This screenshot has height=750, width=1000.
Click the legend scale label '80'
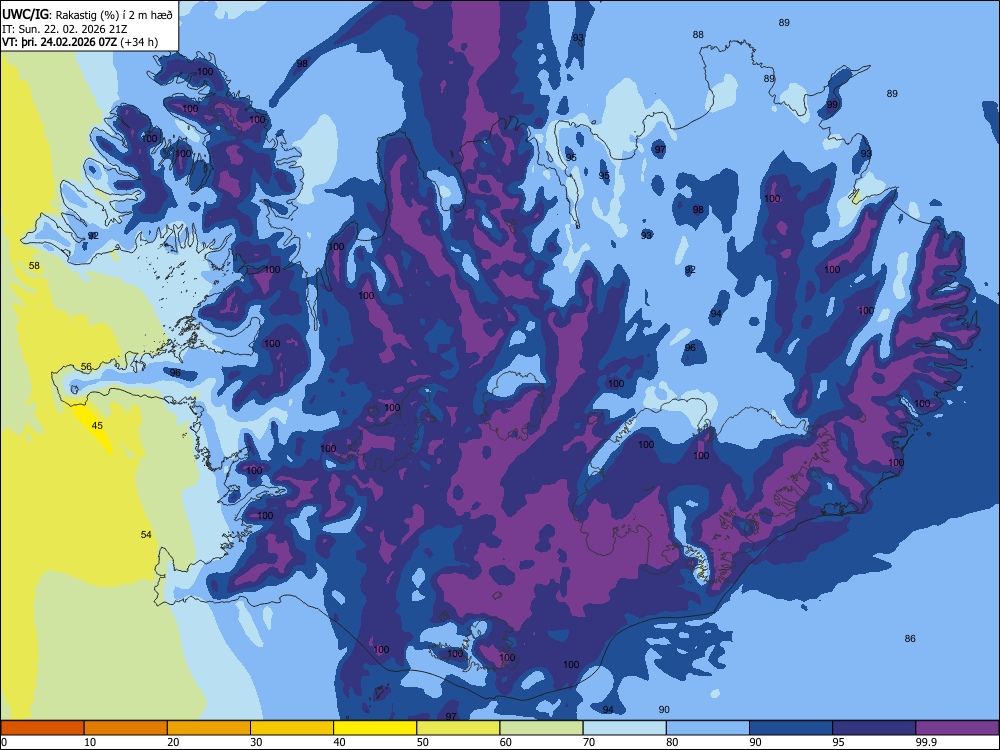(x=672, y=742)
